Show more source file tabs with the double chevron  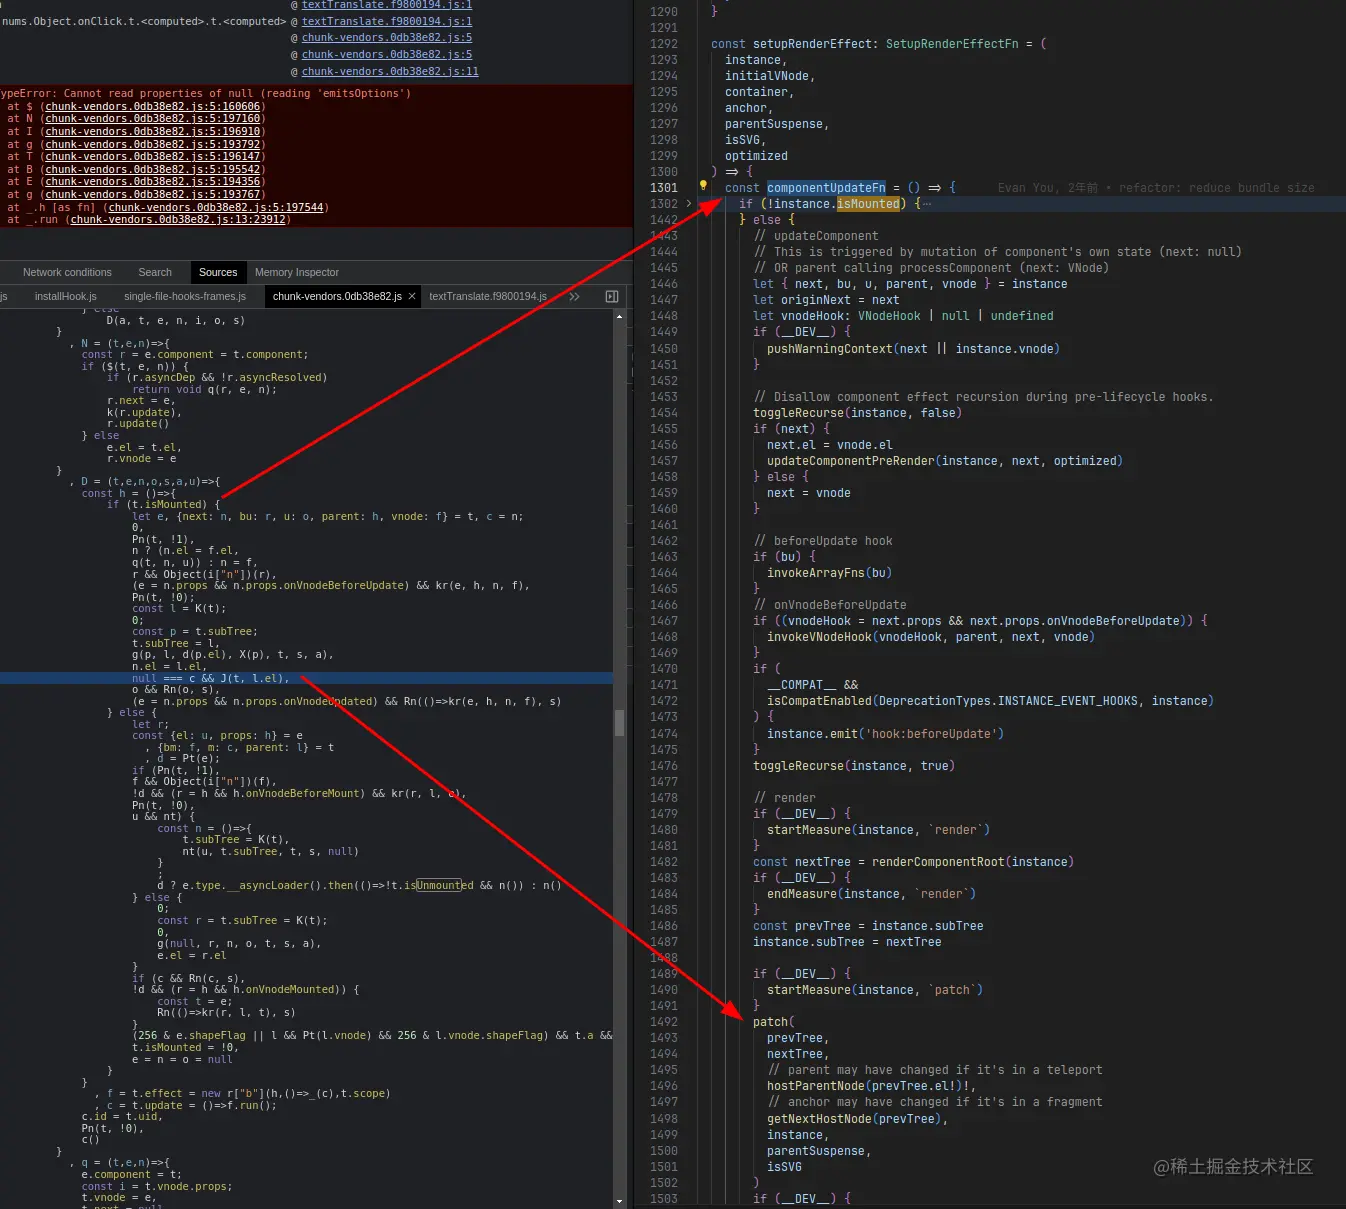coord(574,297)
